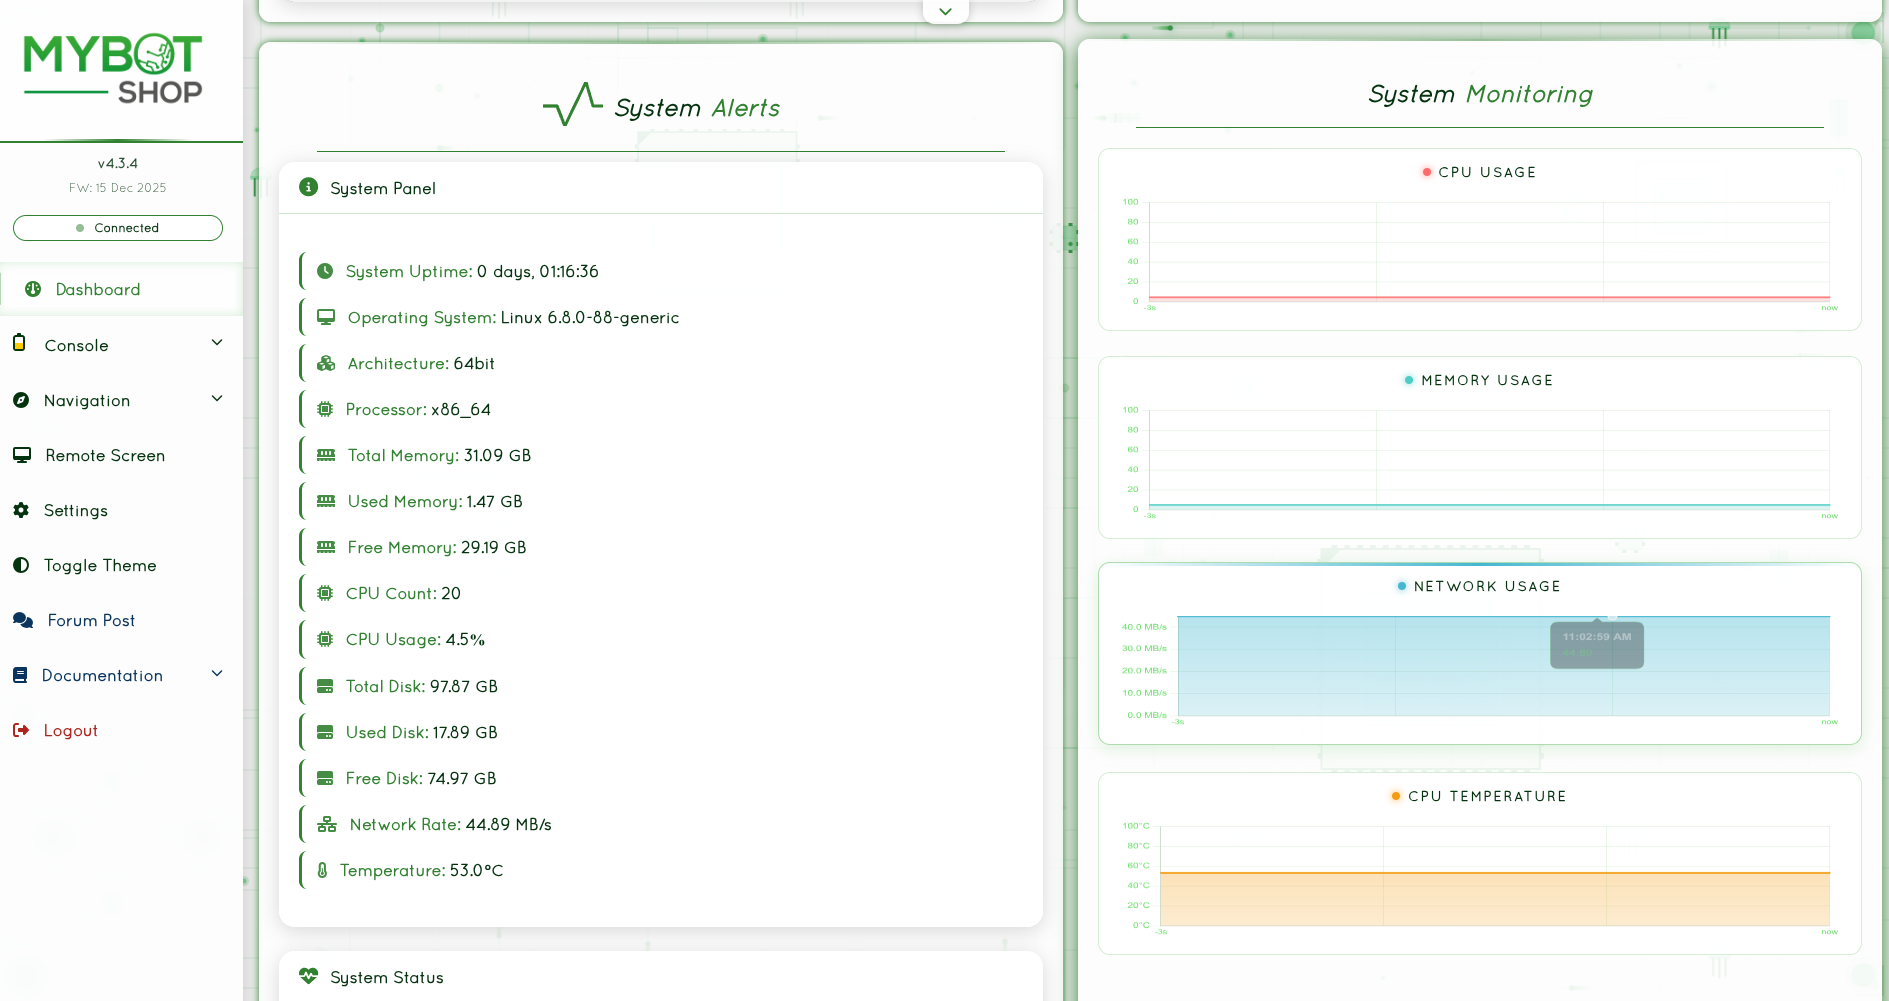Click the Logout arrow icon
The height and width of the screenshot is (1001, 1889).
tap(21, 730)
